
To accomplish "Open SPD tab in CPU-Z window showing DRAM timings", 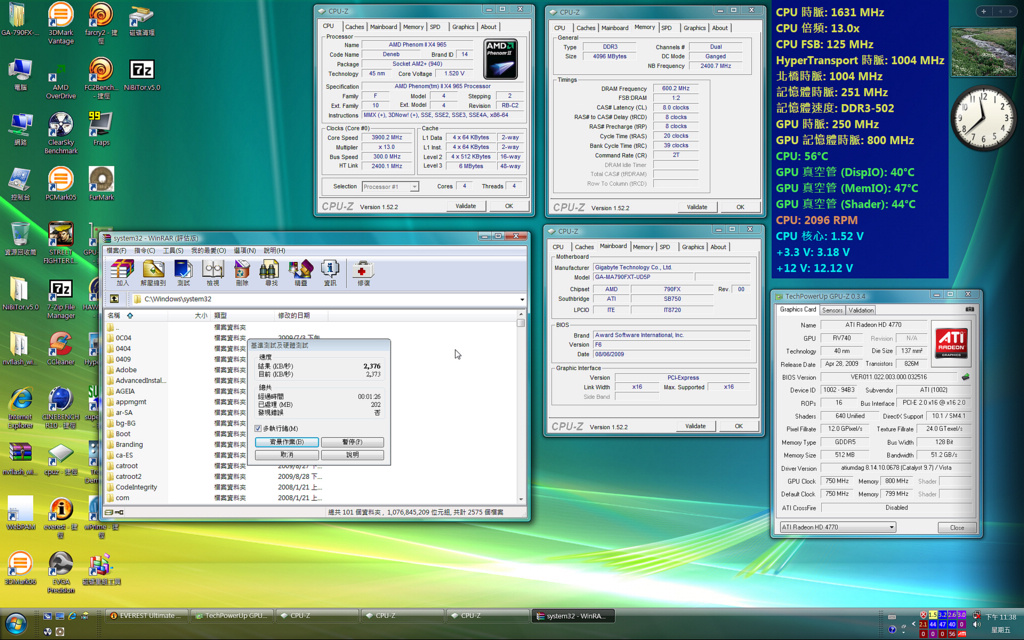I will click(x=666, y=28).
